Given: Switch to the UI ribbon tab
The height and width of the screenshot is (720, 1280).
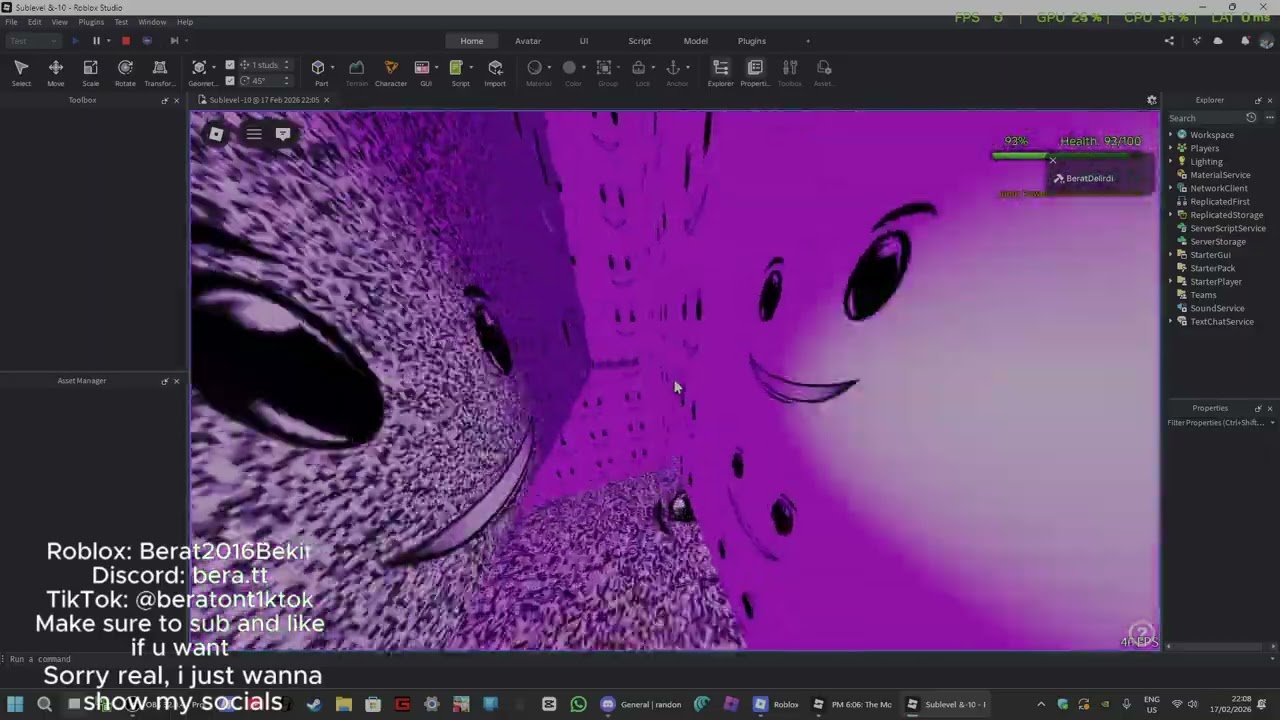Looking at the screenshot, I should tap(584, 41).
